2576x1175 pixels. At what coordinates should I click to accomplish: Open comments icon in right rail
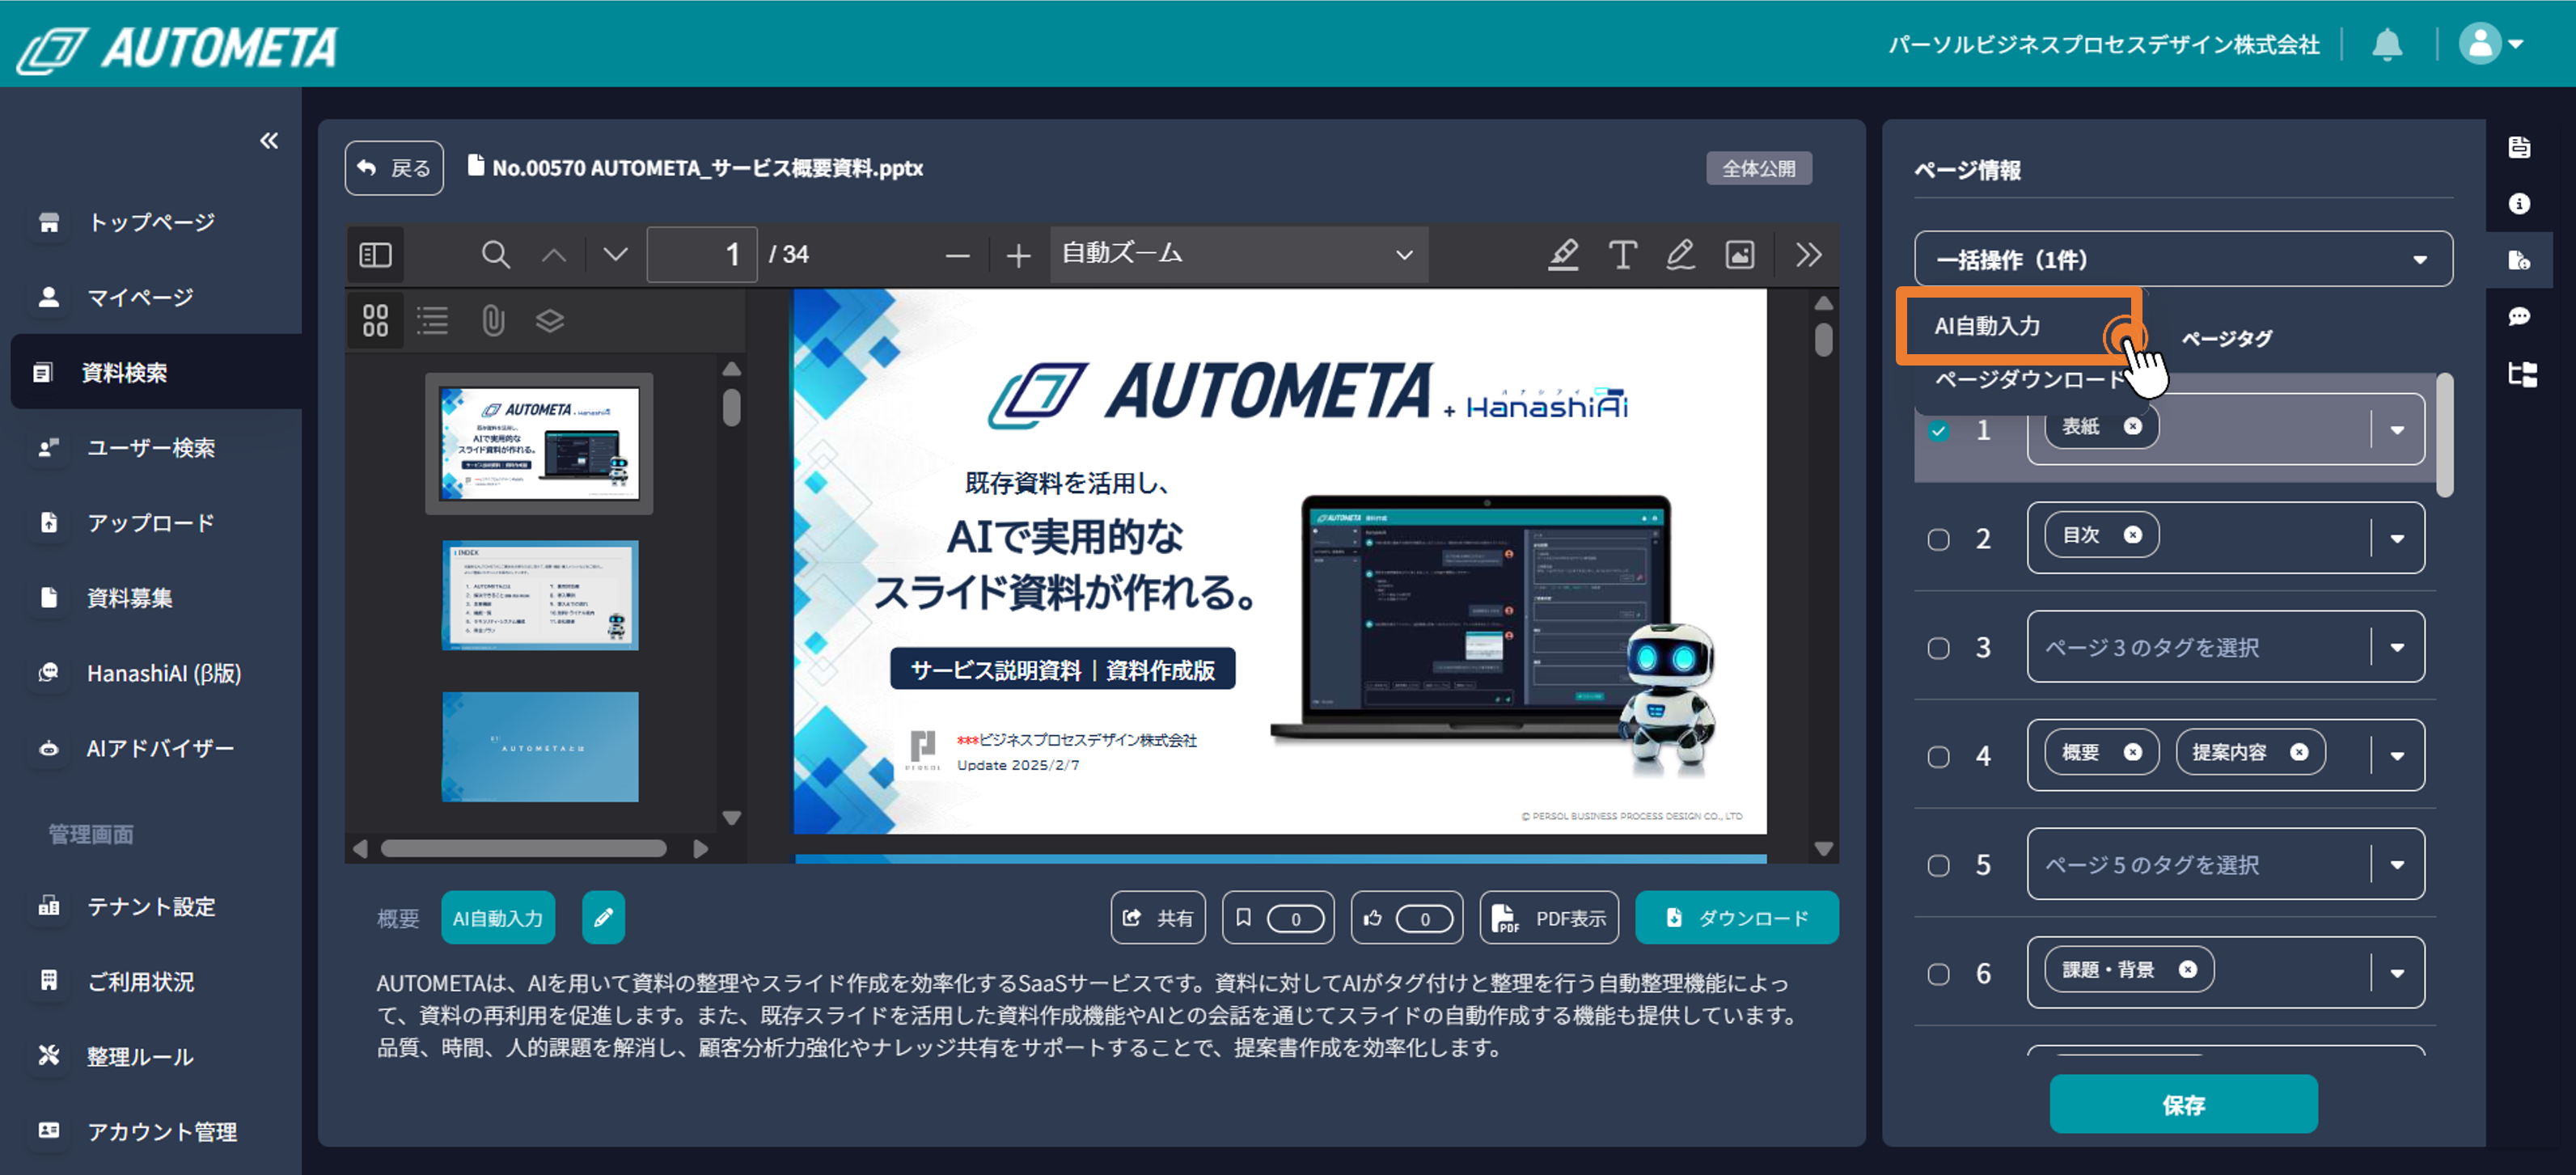click(2519, 317)
